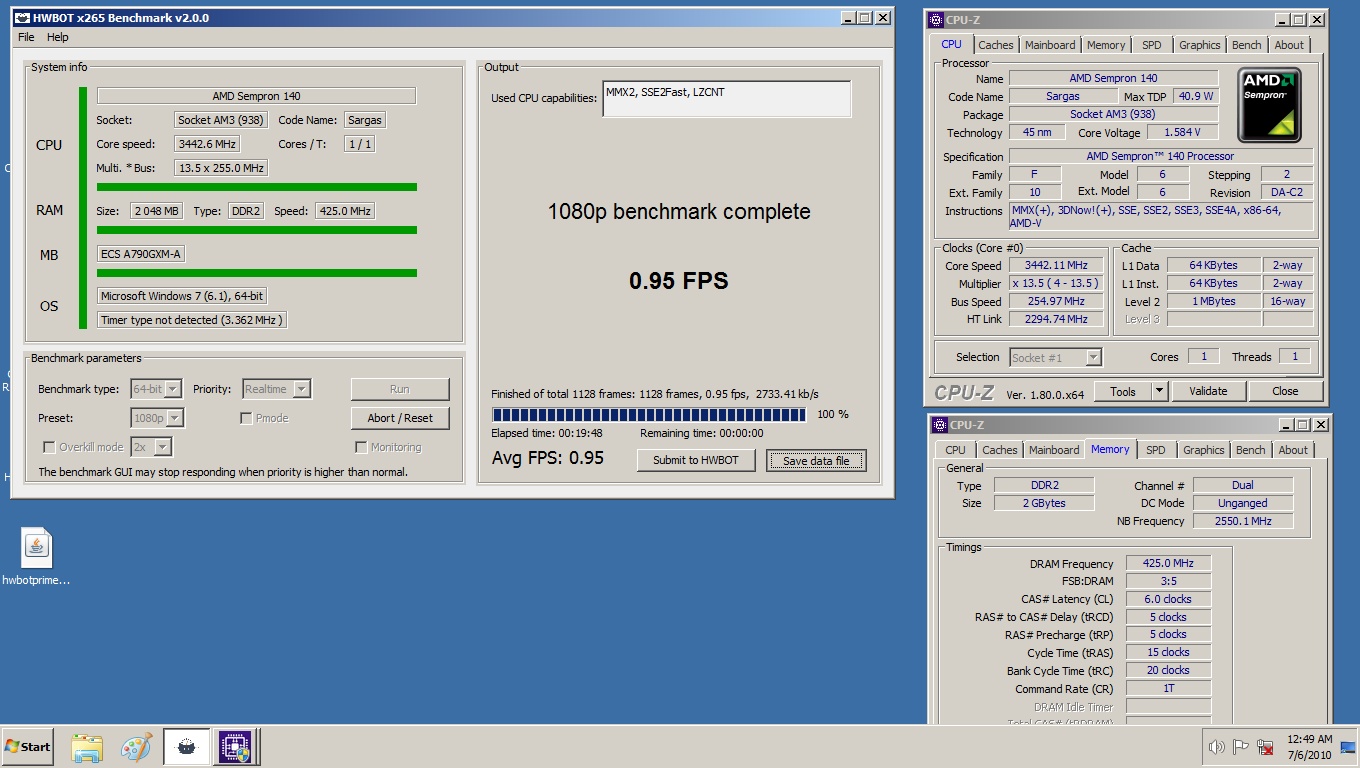Image resolution: width=1360 pixels, height=768 pixels.
Task: Launch Windows Explorer from the taskbar
Action: pyautogui.click(x=87, y=746)
